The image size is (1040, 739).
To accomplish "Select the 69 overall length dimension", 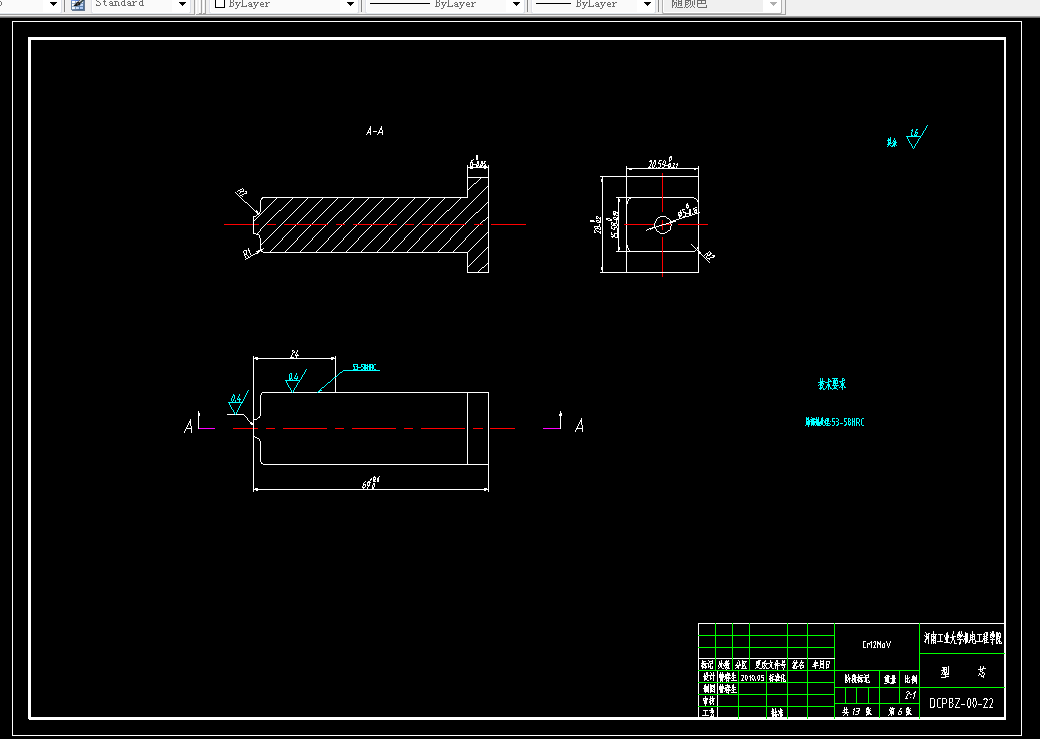I will click(371, 483).
